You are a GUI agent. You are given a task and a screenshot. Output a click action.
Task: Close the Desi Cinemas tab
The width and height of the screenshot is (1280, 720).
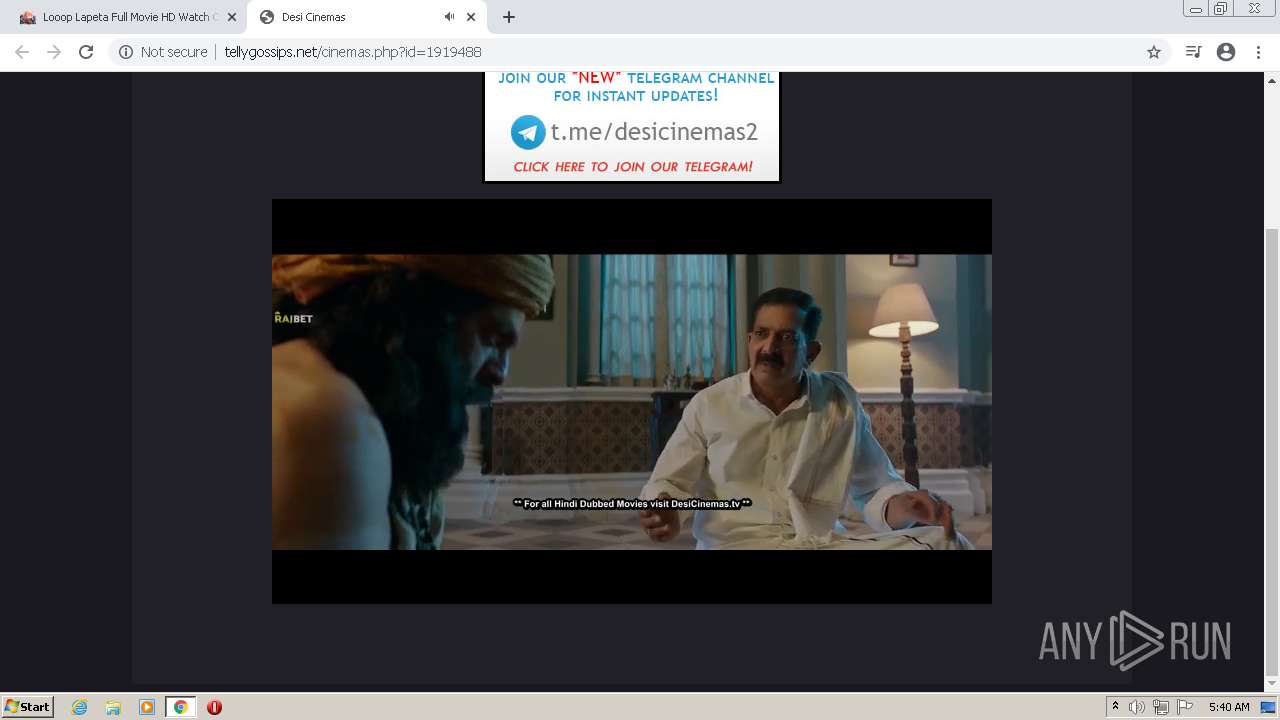click(x=471, y=17)
